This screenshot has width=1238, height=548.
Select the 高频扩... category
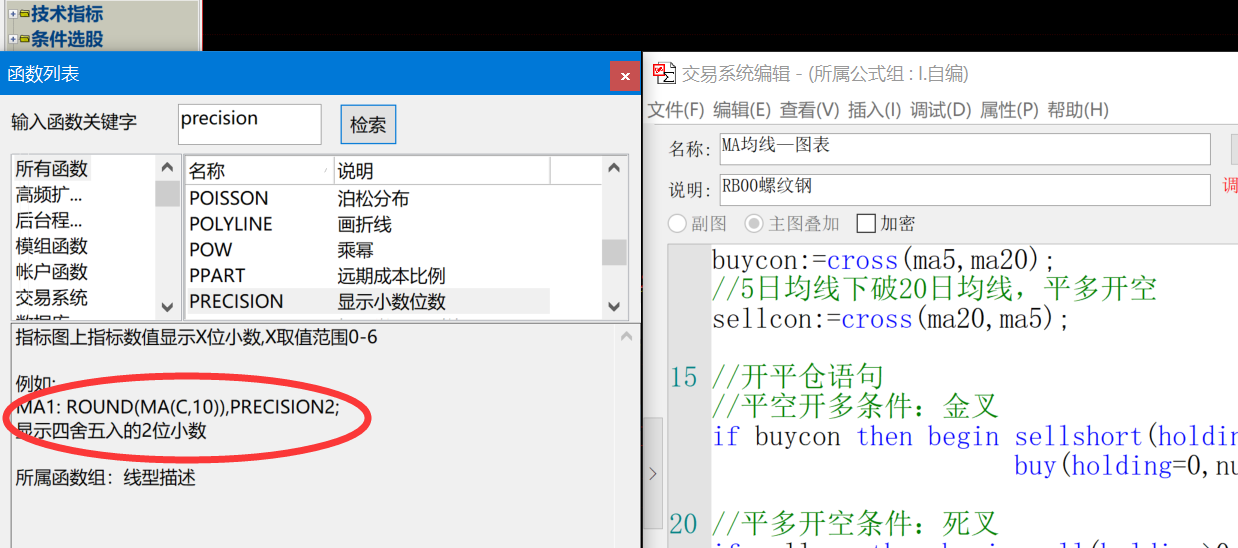(49, 195)
